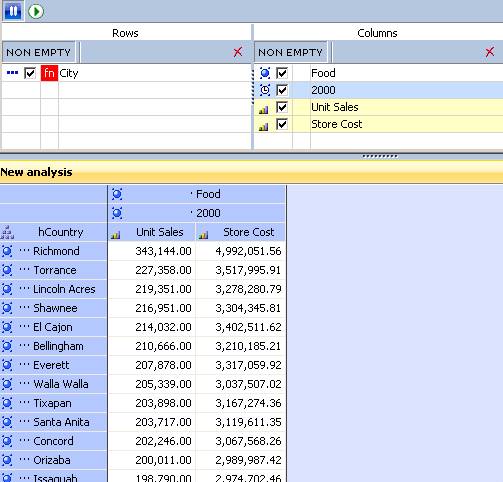Open the blue dots menu beside City

pos(12,72)
